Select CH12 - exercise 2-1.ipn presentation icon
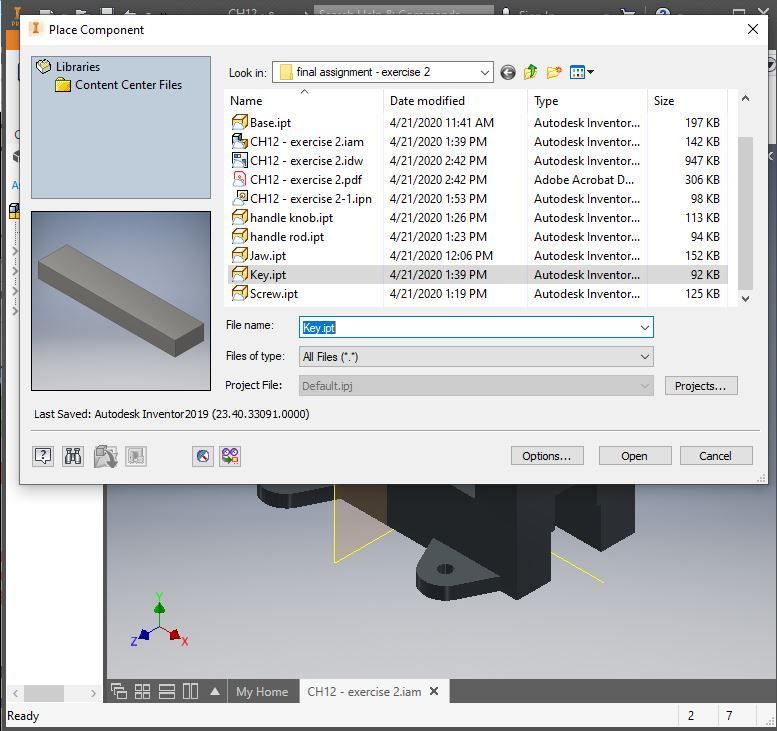Image resolution: width=777 pixels, height=731 pixels. pyautogui.click(x=239, y=198)
